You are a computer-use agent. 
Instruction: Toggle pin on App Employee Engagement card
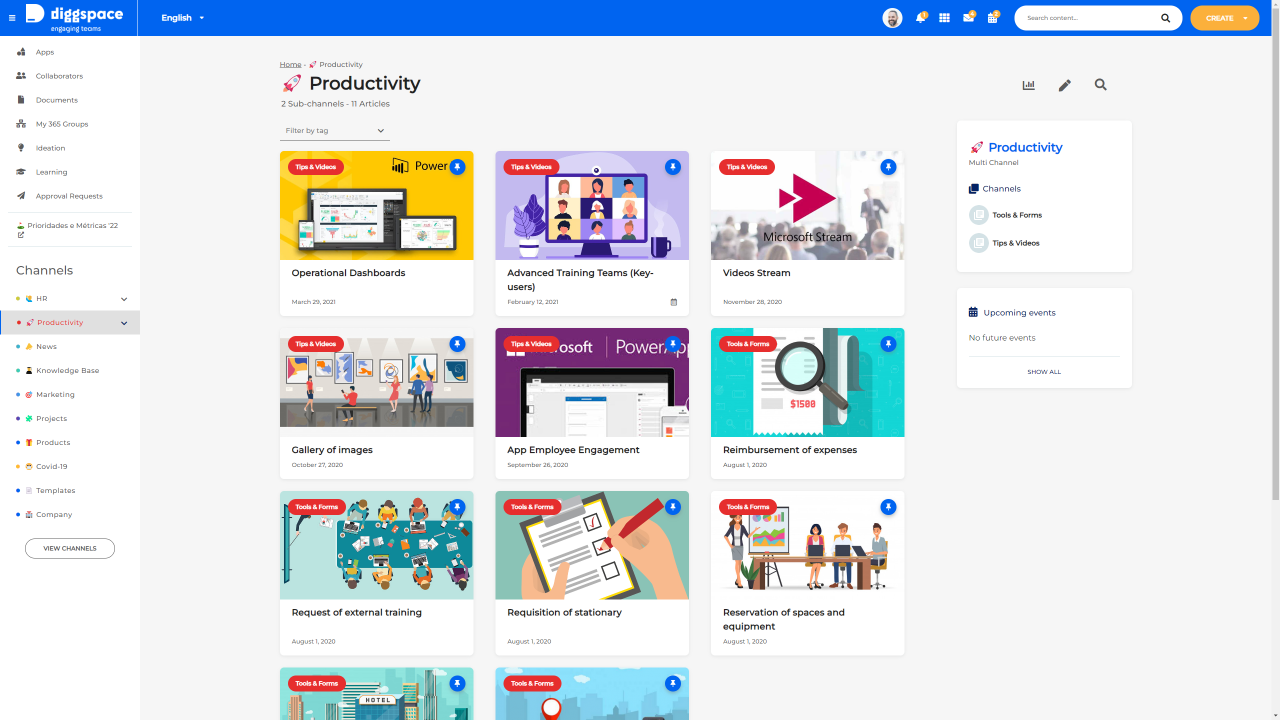pyautogui.click(x=673, y=344)
